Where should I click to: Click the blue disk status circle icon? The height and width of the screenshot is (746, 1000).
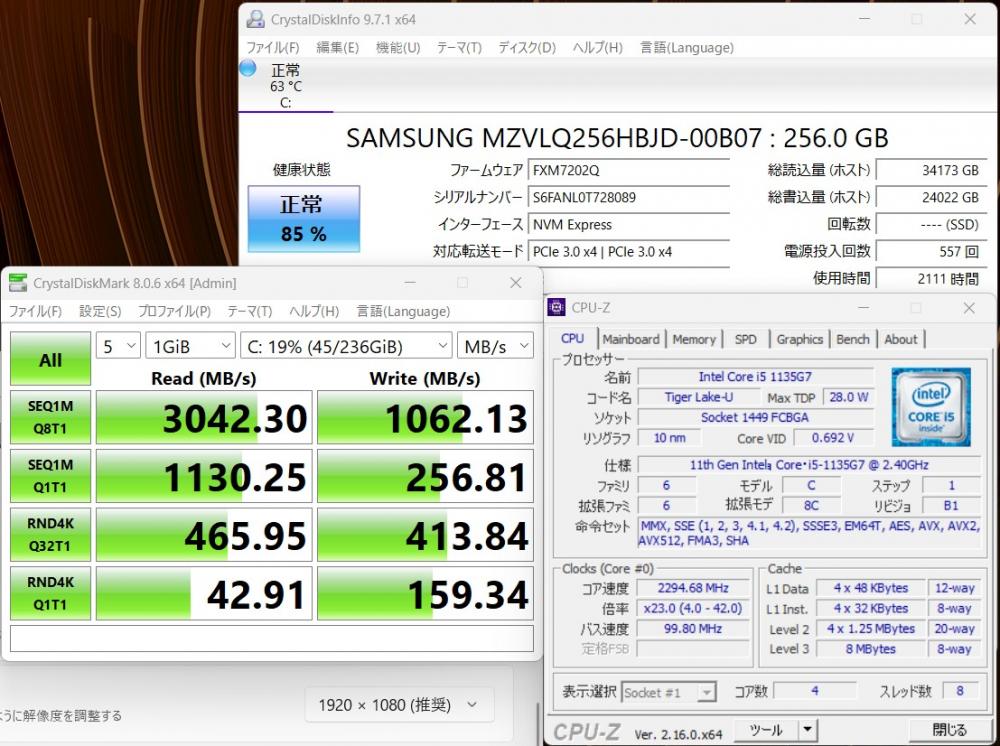click(x=248, y=69)
